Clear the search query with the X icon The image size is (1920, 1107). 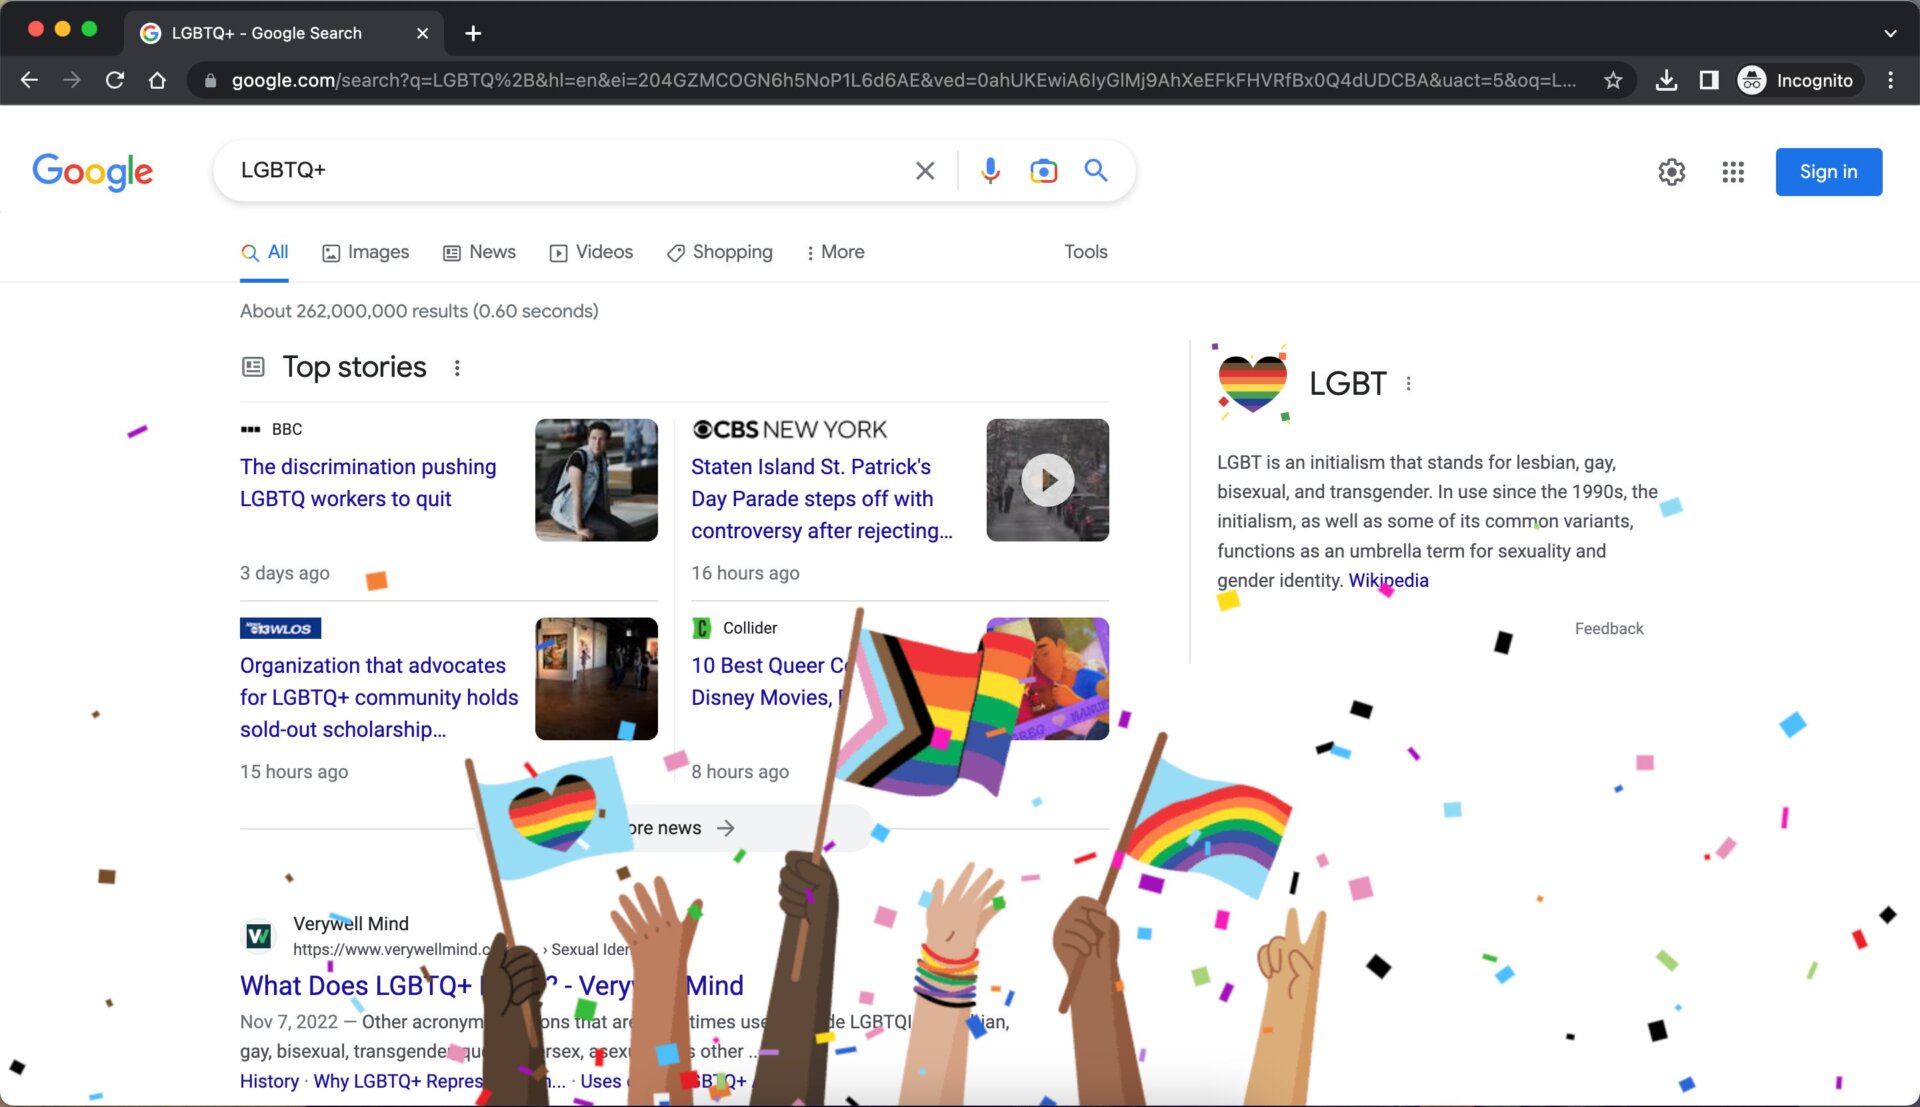pos(924,170)
